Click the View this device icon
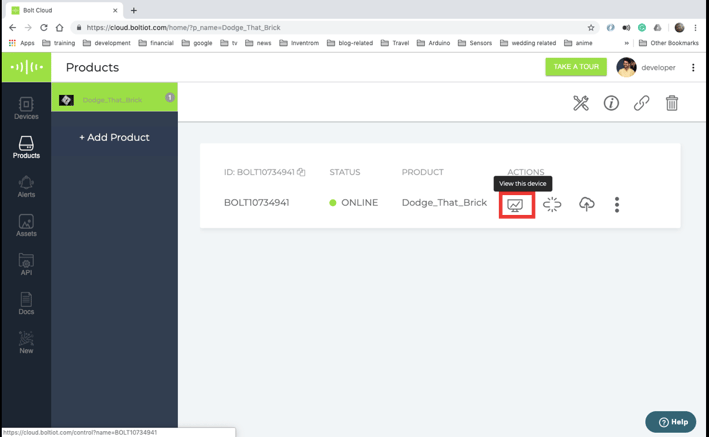The image size is (709, 437). point(515,205)
